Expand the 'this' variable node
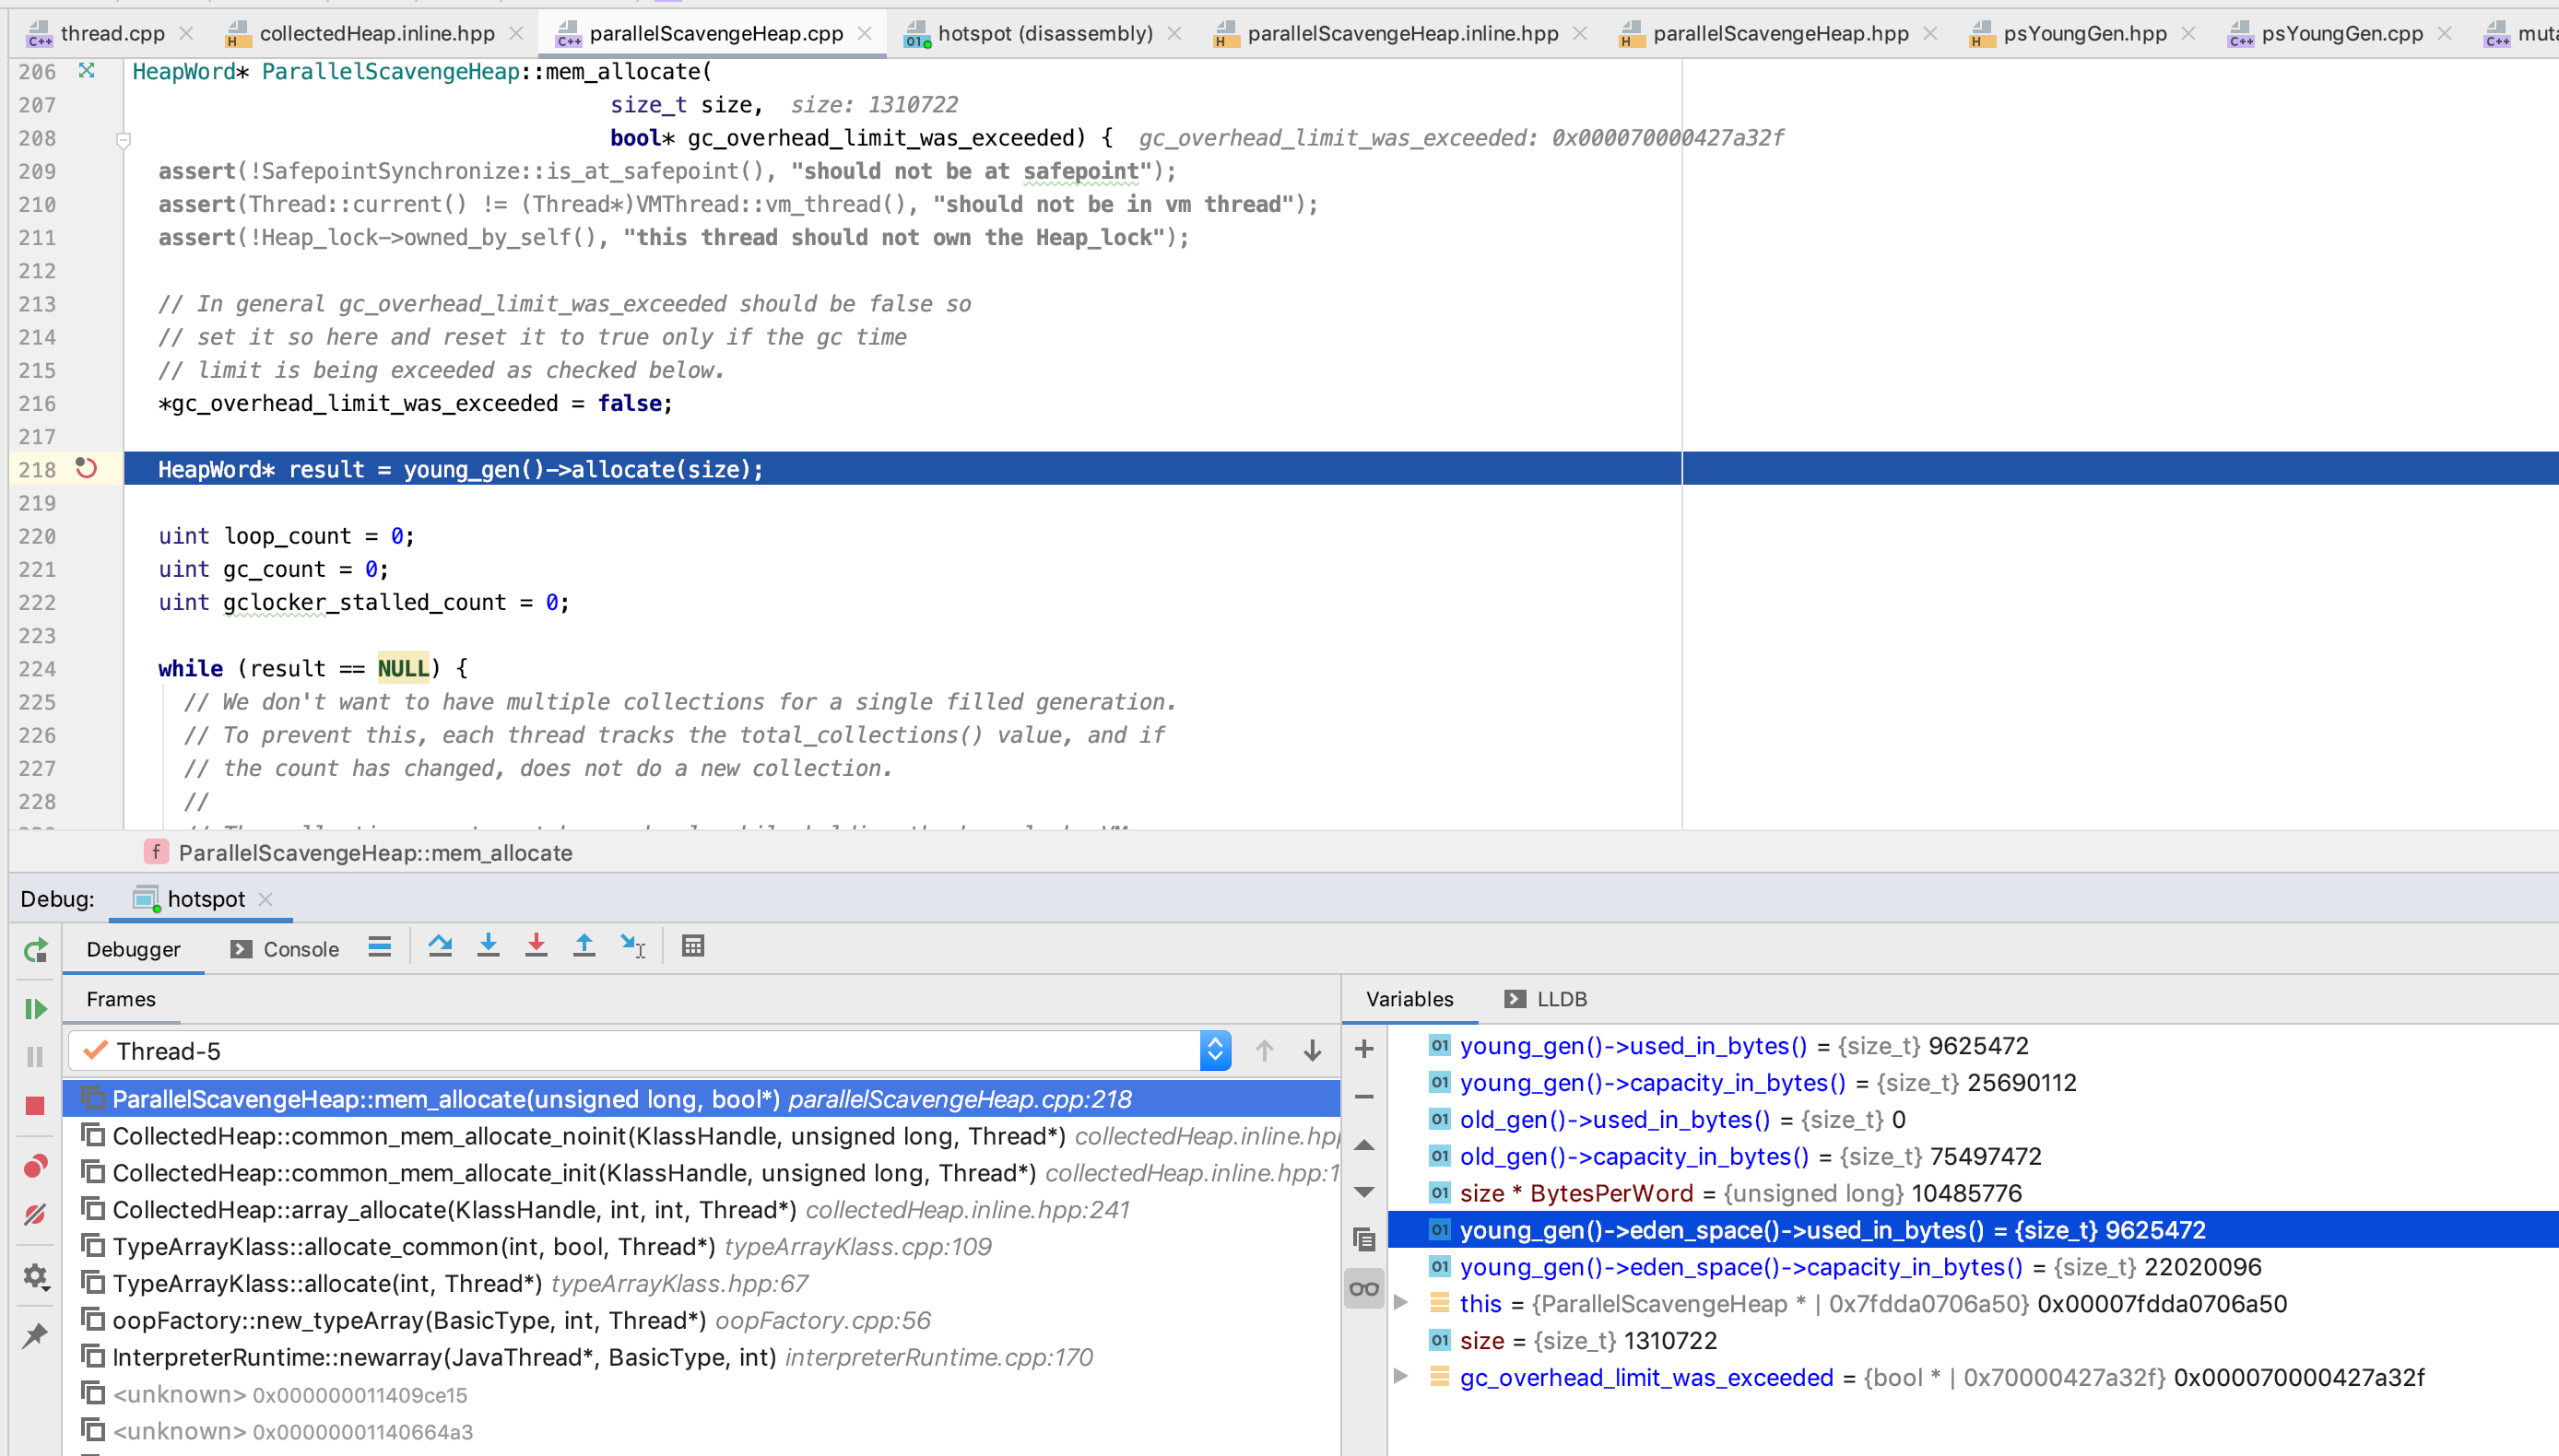 pos(1401,1303)
